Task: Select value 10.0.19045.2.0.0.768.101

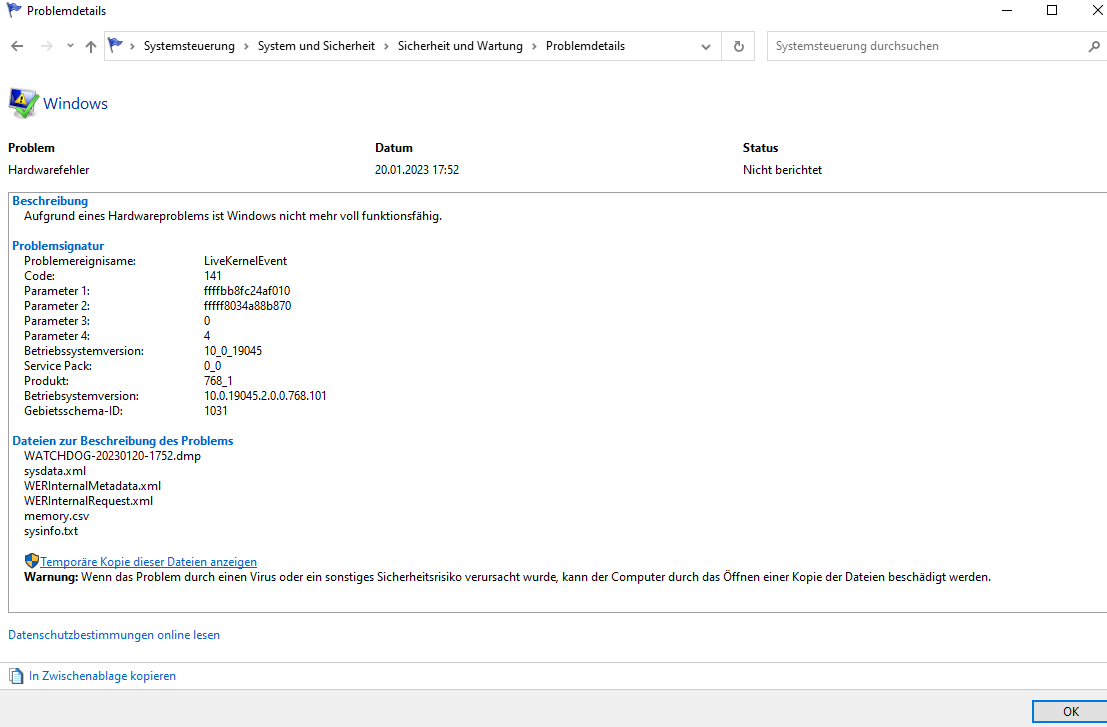Action: pyautogui.click(x=265, y=396)
